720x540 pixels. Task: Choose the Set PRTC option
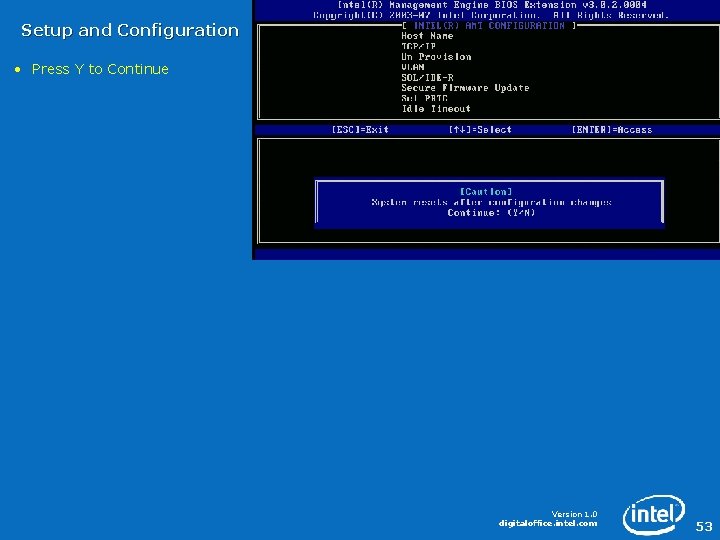(424, 98)
